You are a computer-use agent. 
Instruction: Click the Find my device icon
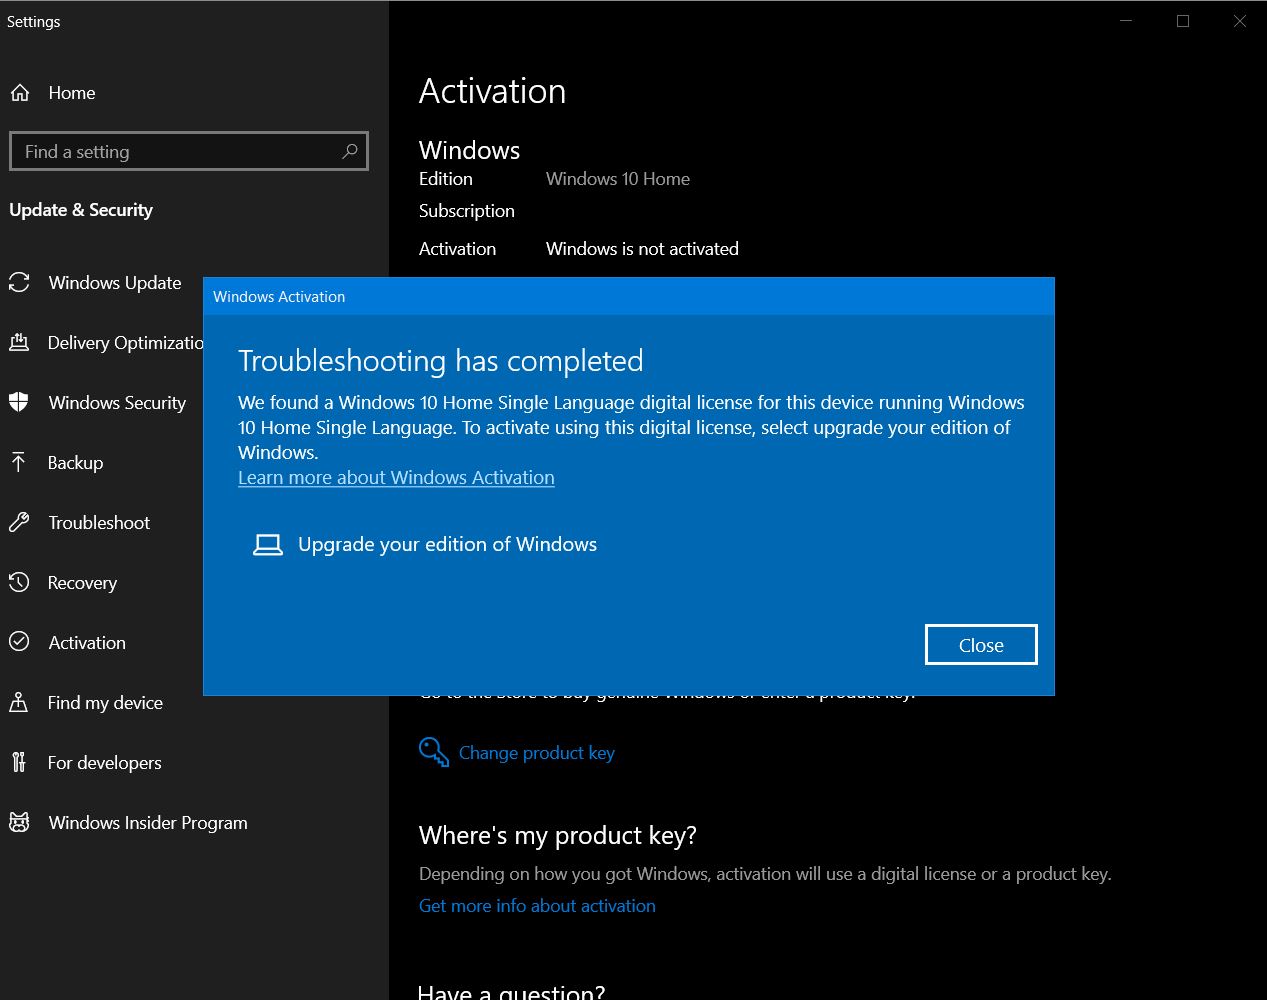pyautogui.click(x=19, y=702)
